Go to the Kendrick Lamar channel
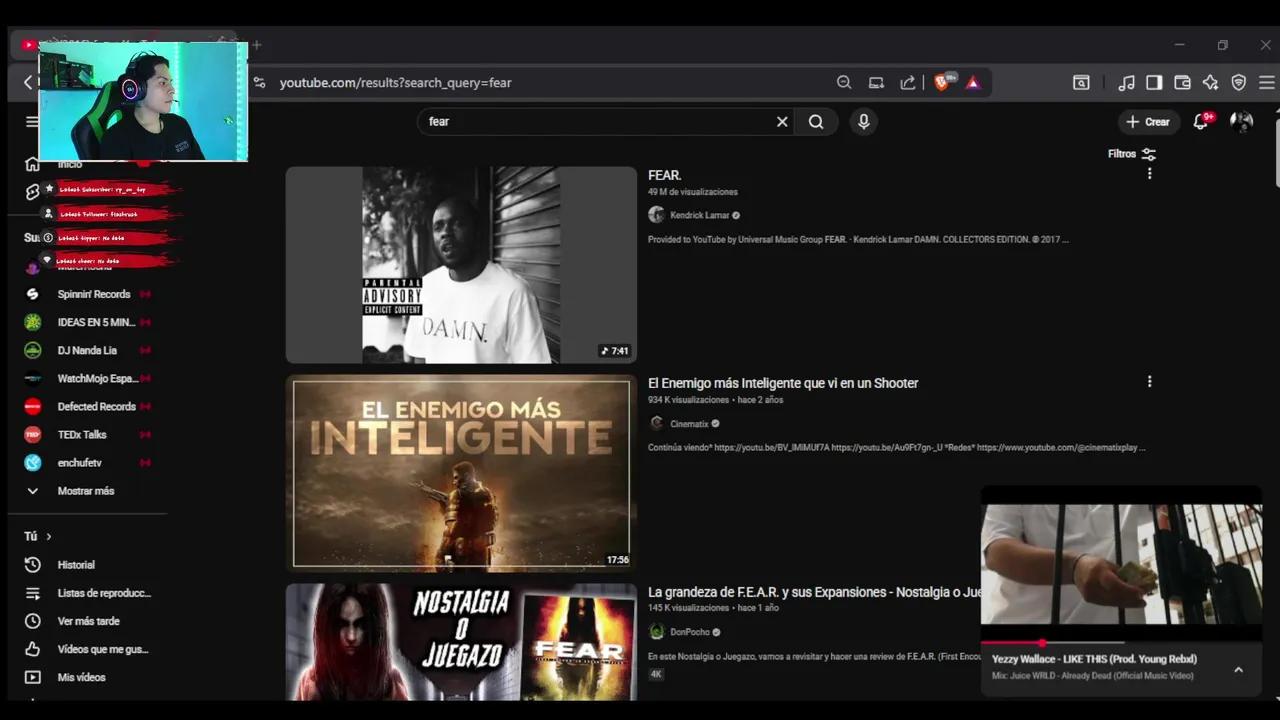This screenshot has width=1280, height=720. point(699,215)
